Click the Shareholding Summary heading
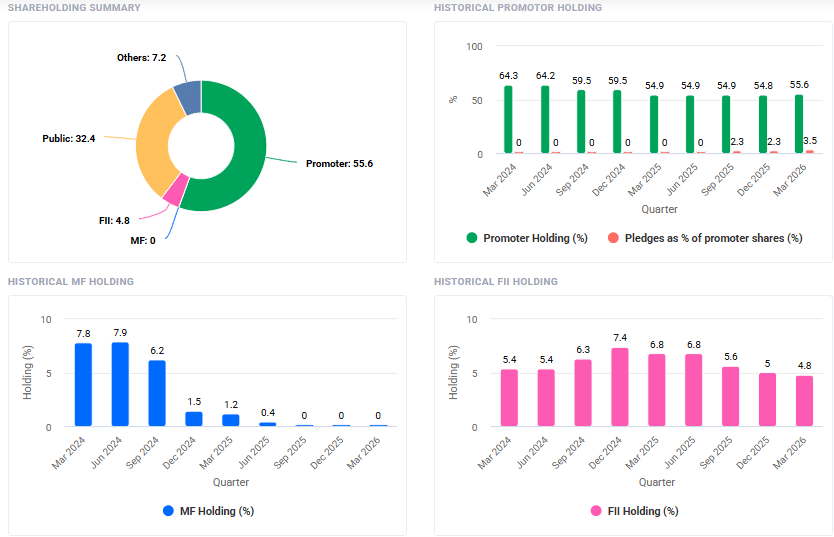Image resolution: width=834 pixels, height=537 pixels. 74,8
